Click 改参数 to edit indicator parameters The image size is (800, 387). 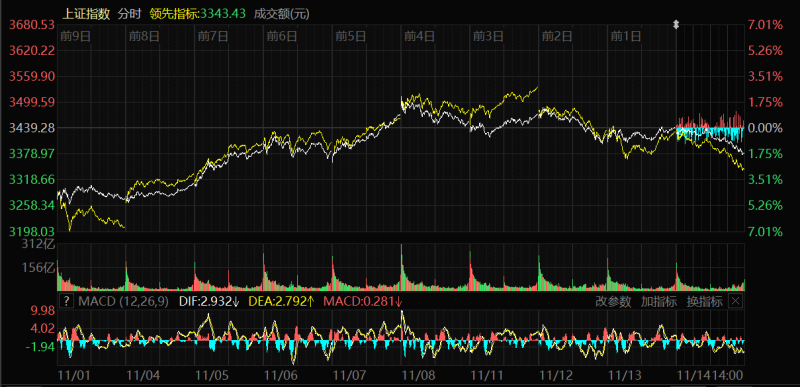coord(613,301)
